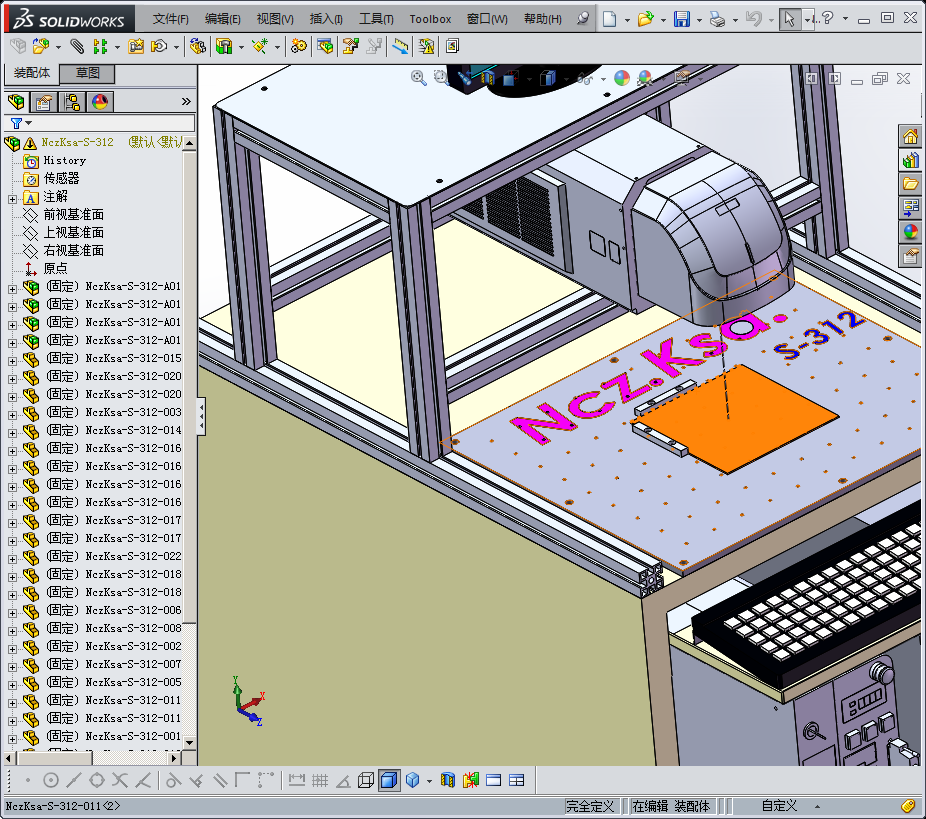Click the Assembly Features icon
Image resolution: width=926 pixels, height=819 pixels.
(224, 46)
